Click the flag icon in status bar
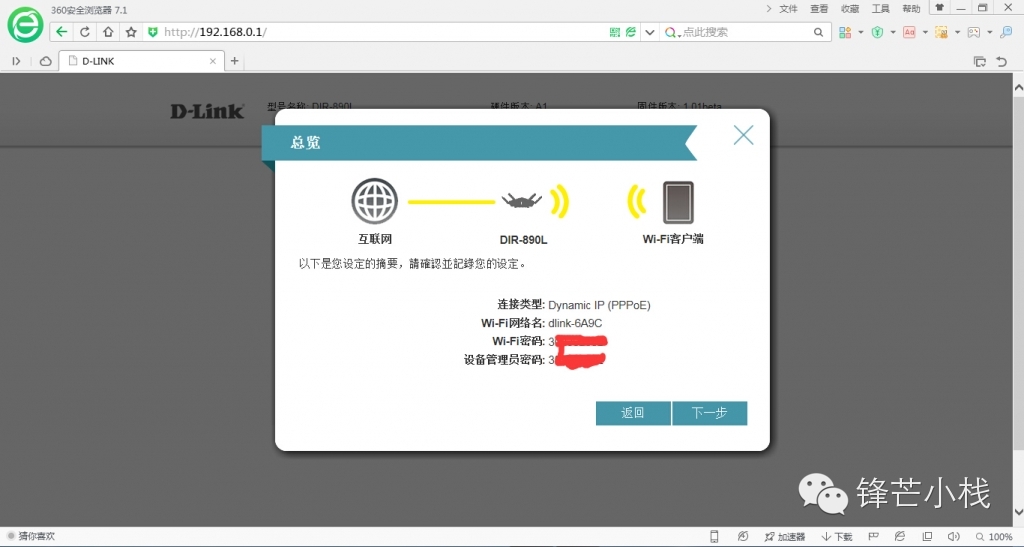Screen dimensions: 1024x547 873,537
